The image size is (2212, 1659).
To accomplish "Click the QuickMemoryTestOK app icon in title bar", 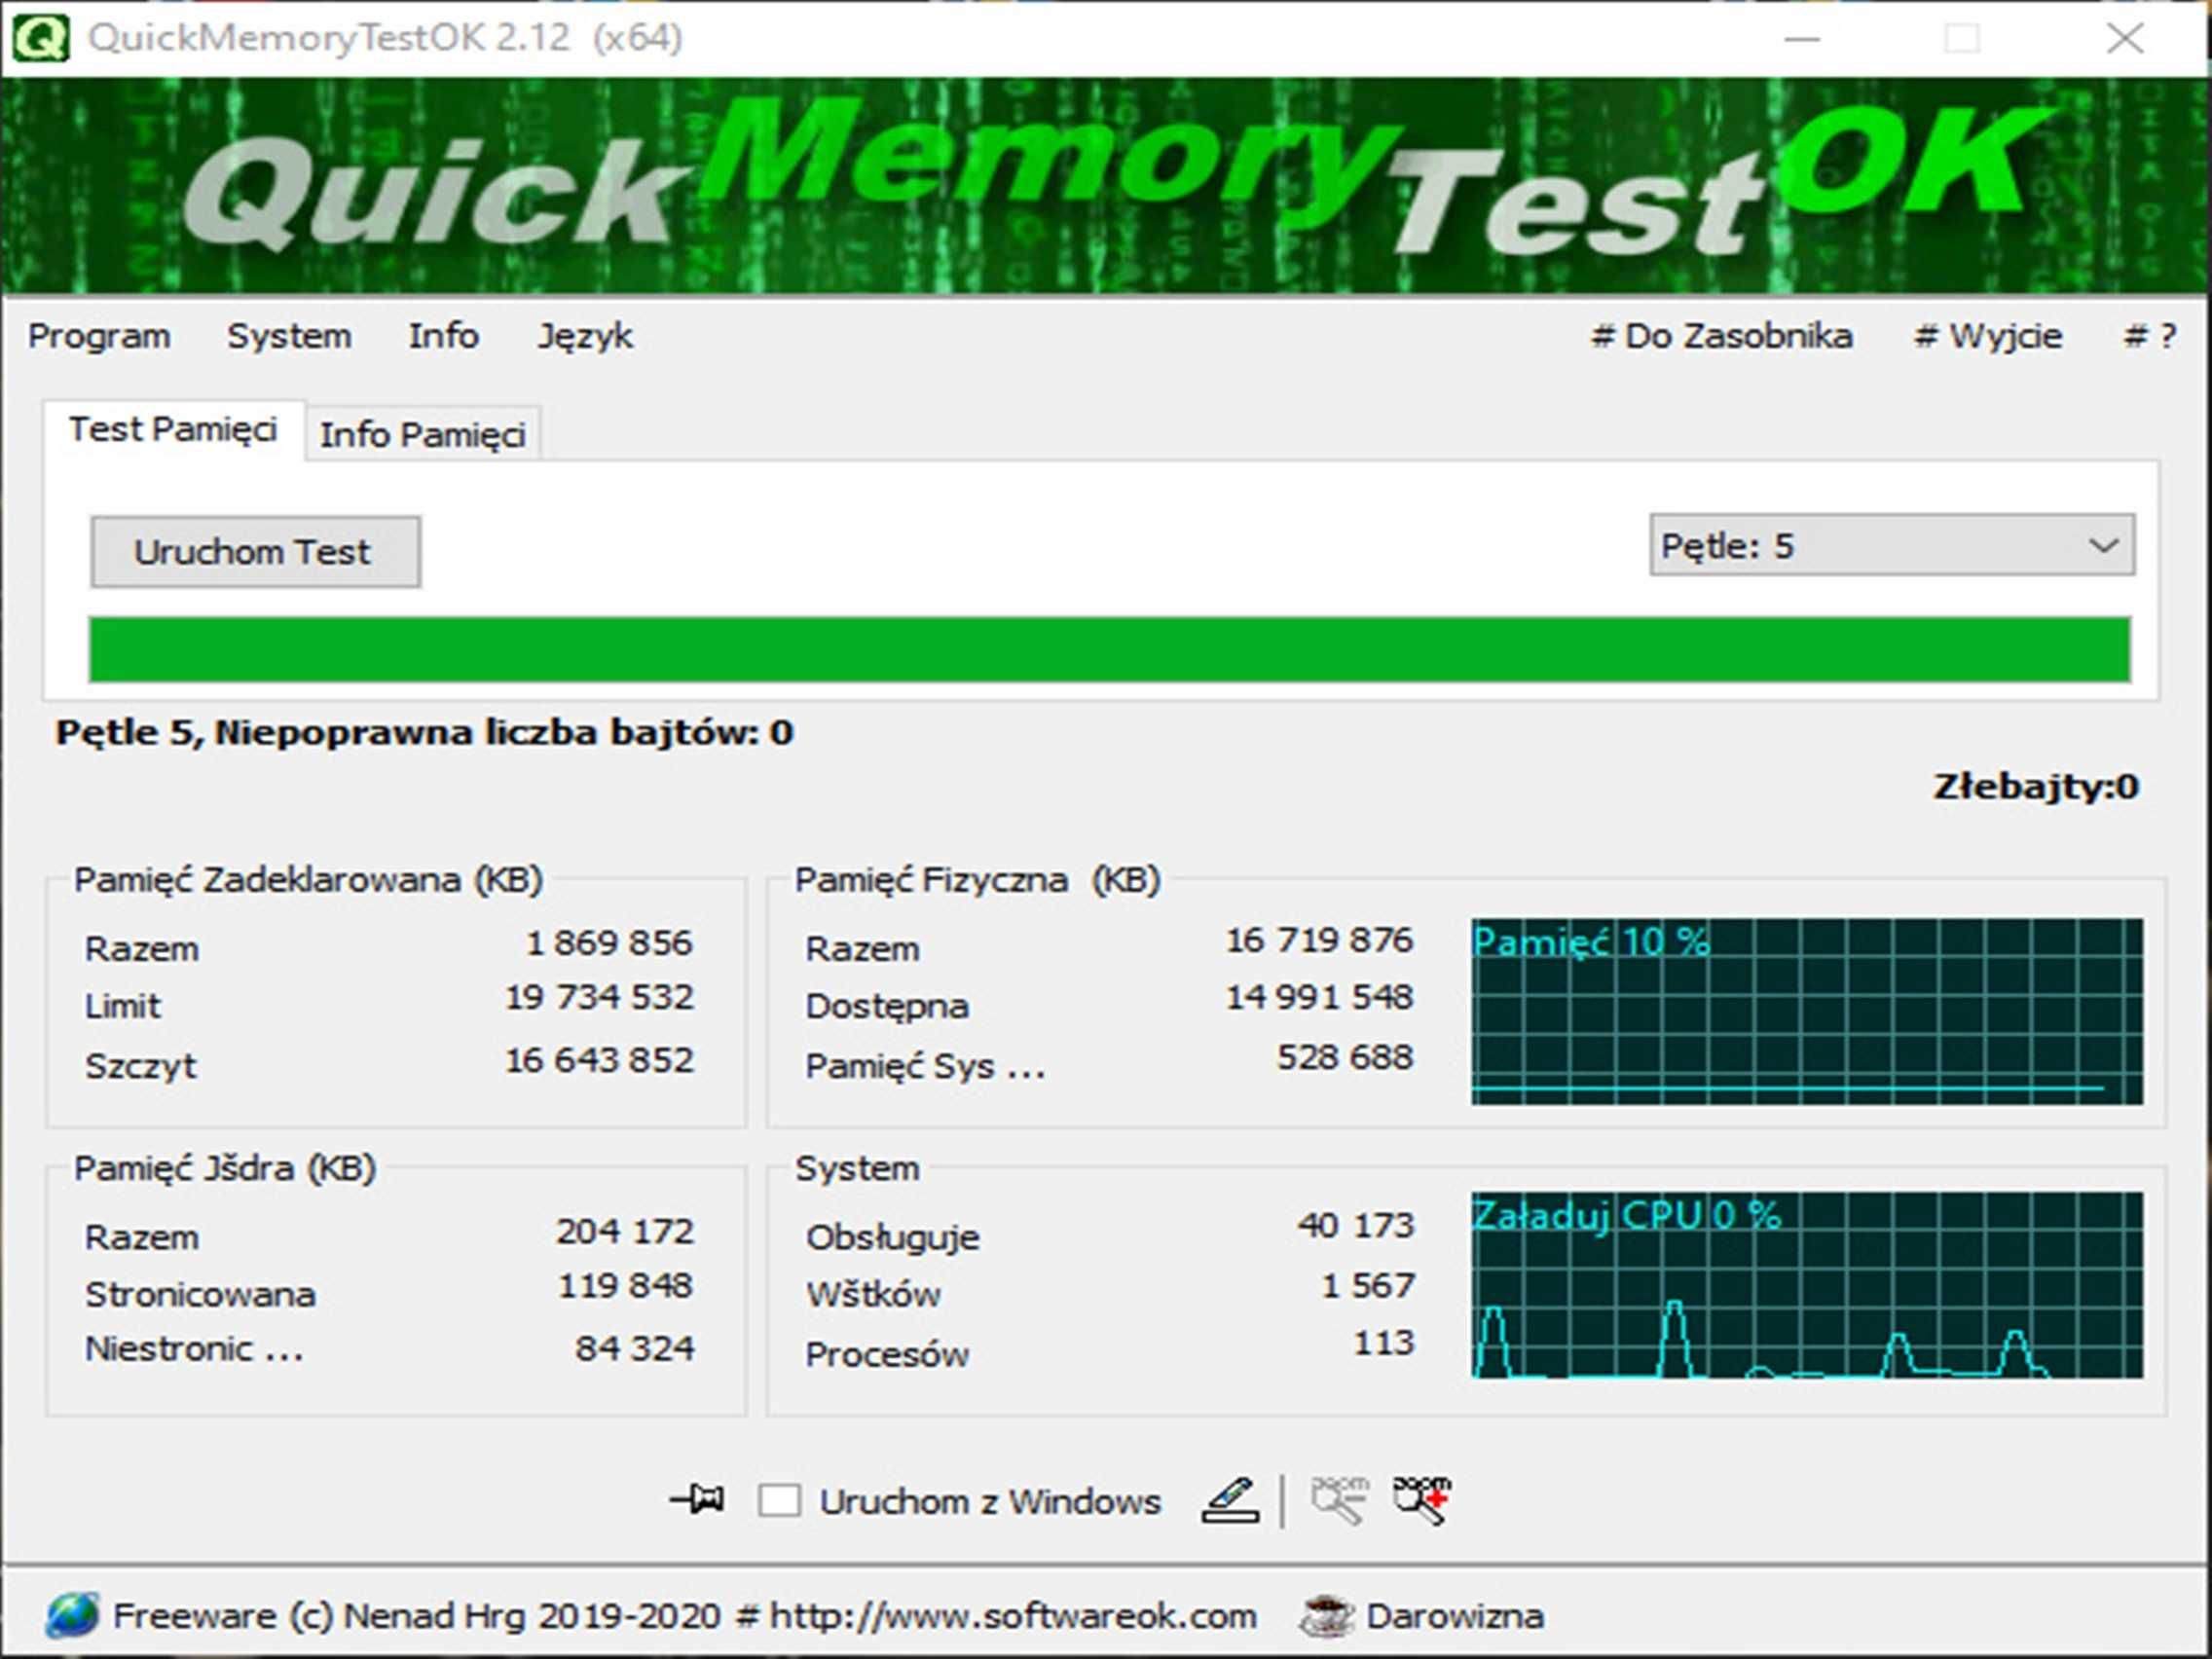I will click(40, 38).
